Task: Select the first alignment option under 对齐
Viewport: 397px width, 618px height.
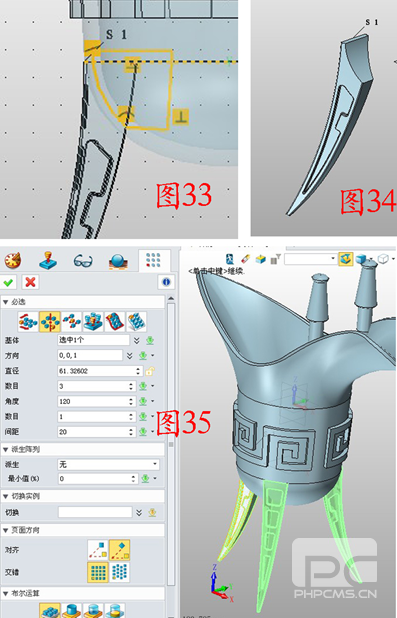Action: click(97, 550)
